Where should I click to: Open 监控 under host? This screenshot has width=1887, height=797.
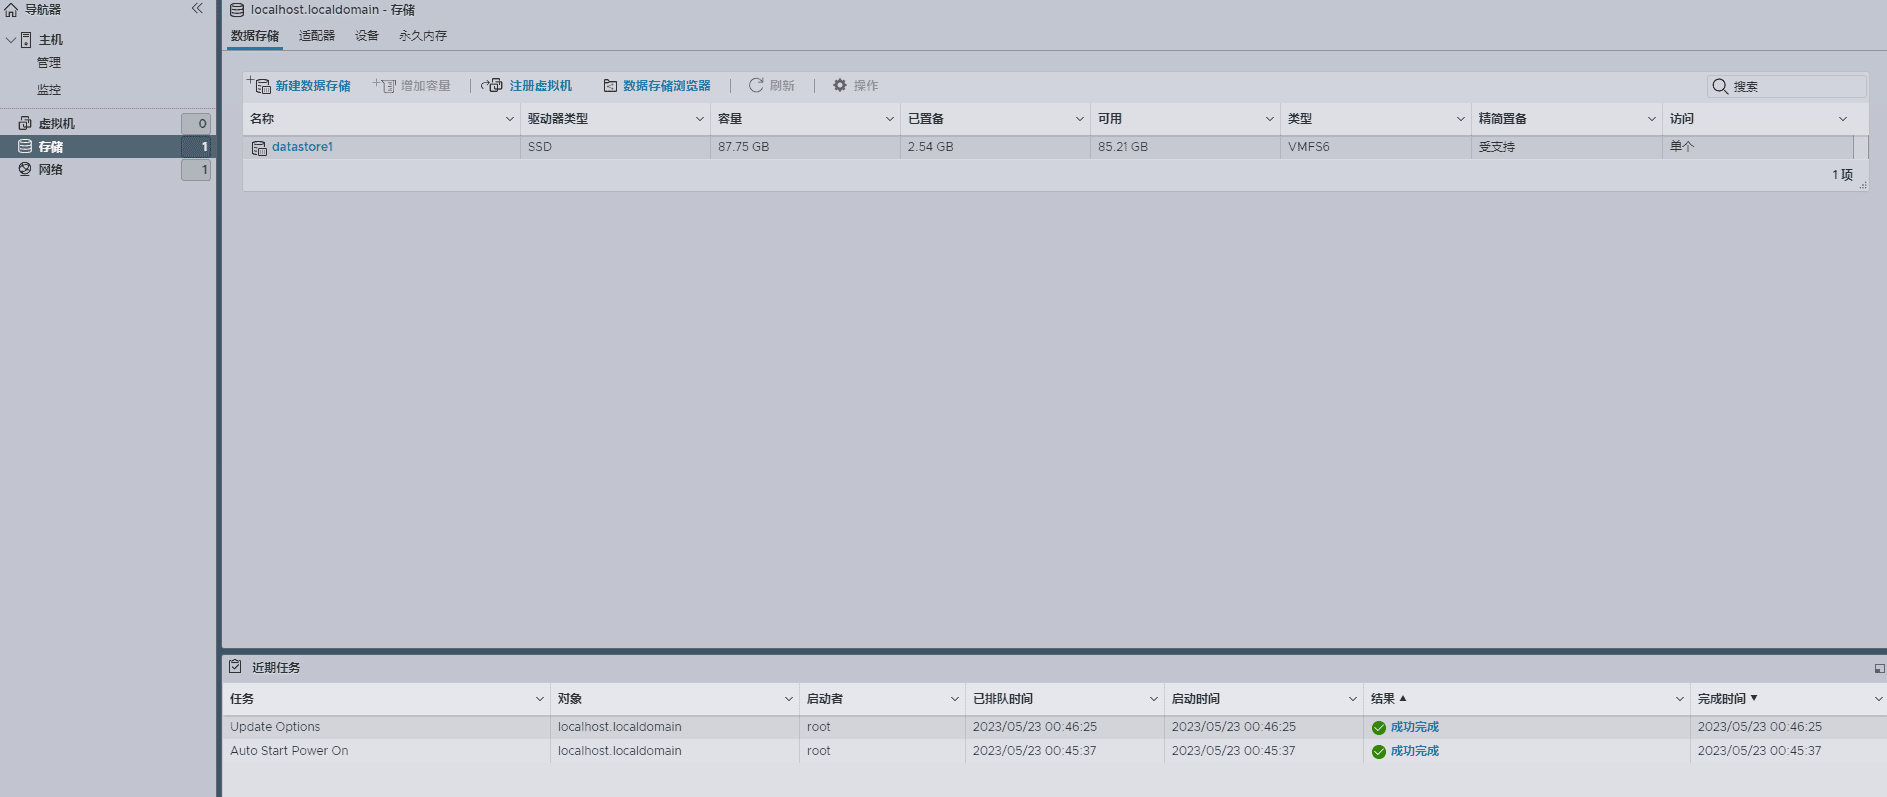click(49, 90)
